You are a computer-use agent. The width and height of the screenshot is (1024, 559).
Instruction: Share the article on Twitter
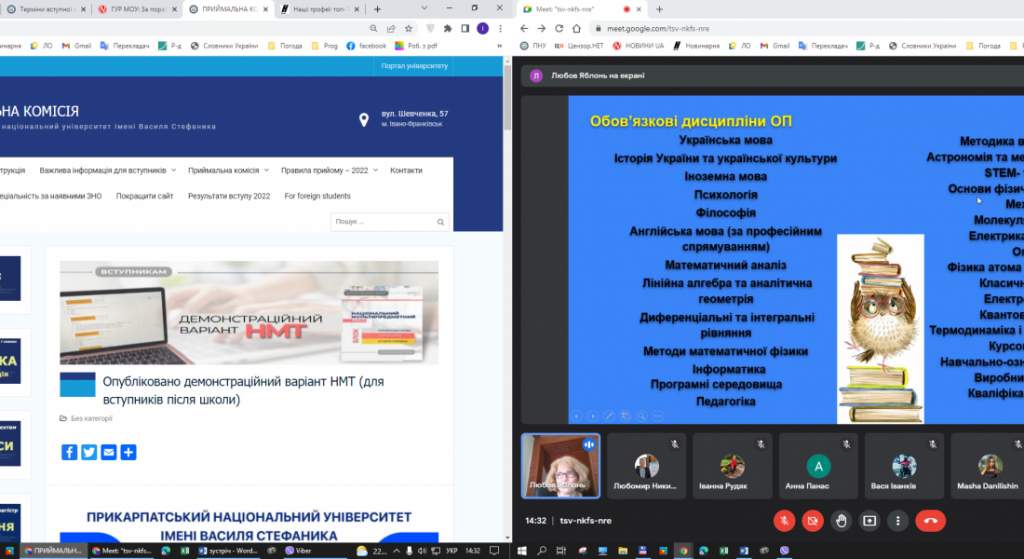(89, 452)
